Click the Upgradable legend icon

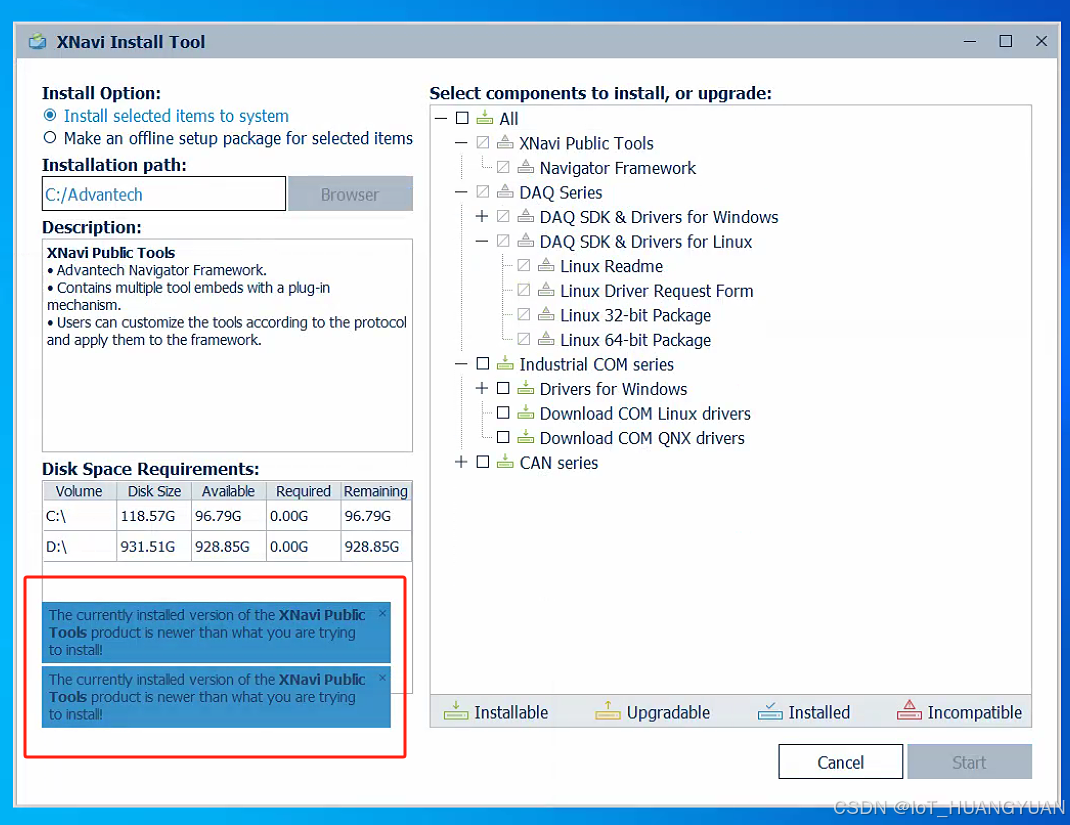608,712
